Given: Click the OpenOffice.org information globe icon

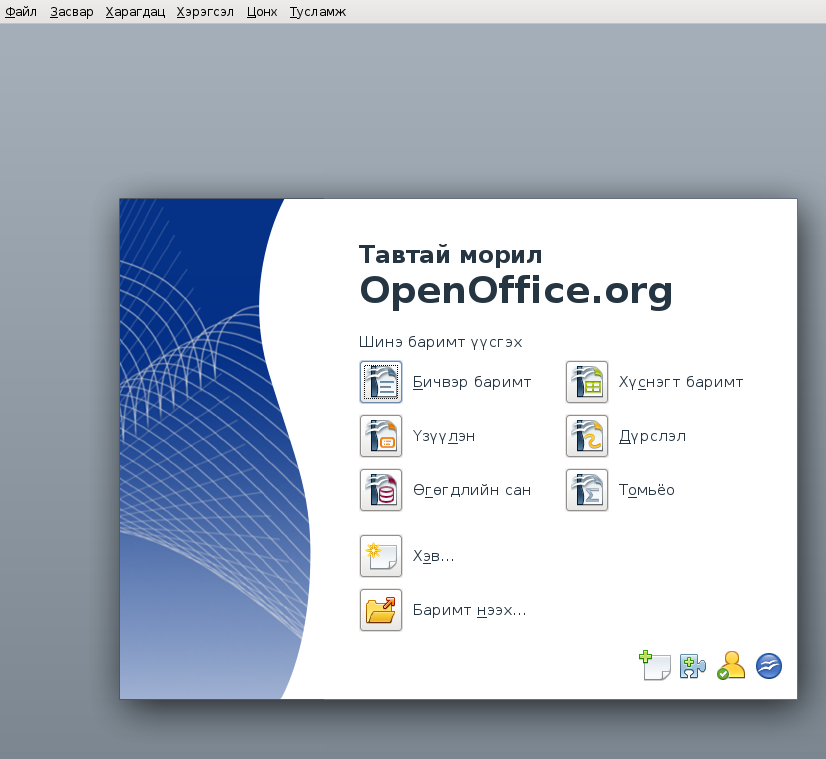Looking at the screenshot, I should [769, 666].
